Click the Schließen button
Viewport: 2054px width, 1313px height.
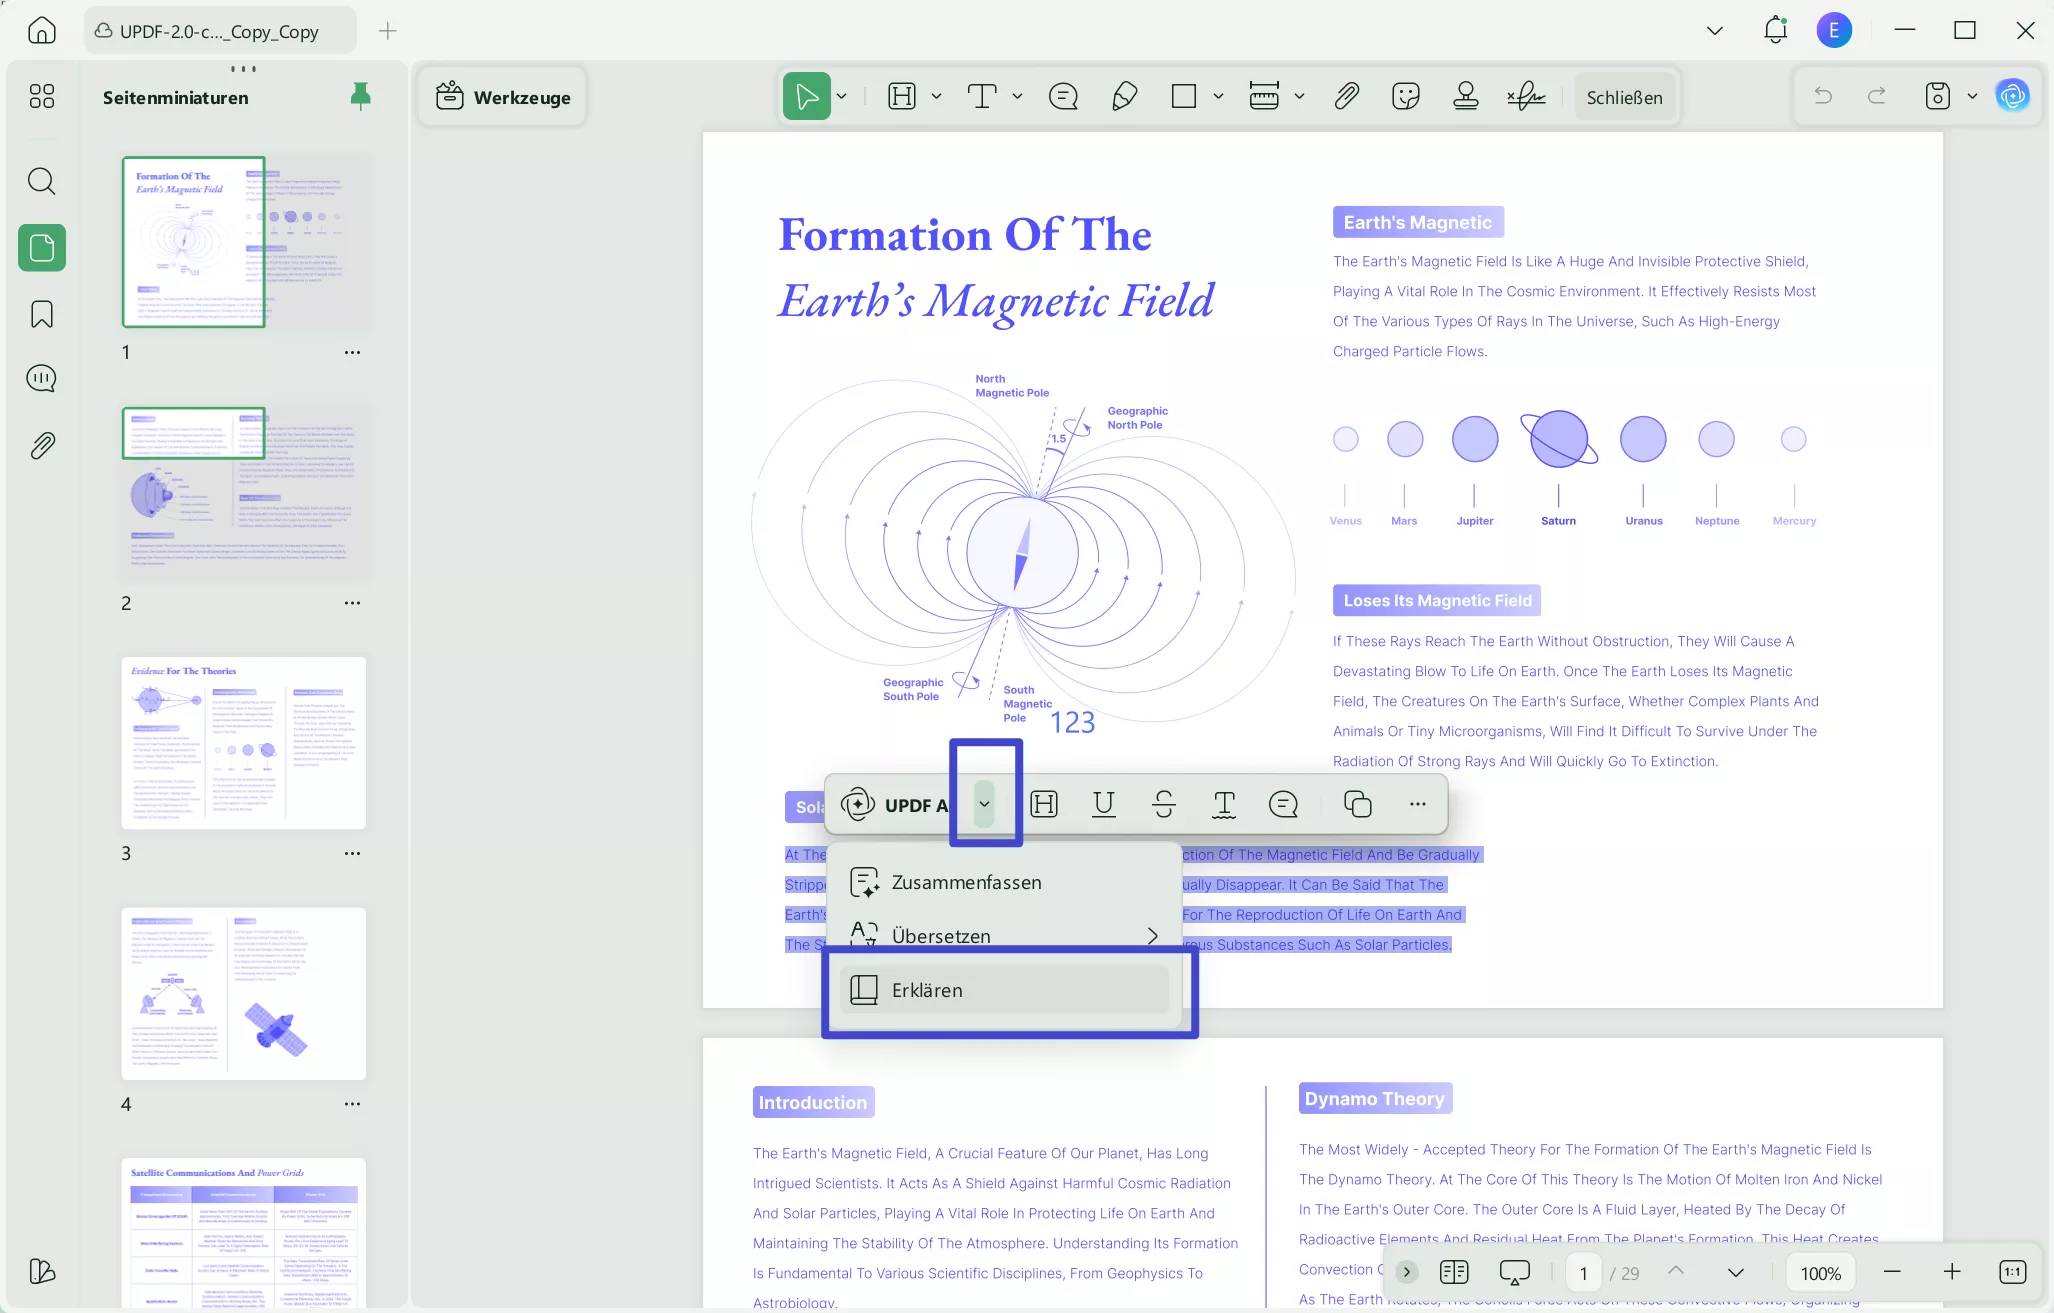tap(1624, 97)
